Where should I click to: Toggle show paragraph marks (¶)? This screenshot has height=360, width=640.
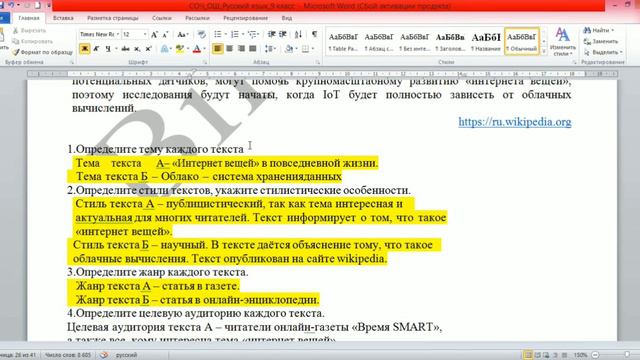coord(314,34)
